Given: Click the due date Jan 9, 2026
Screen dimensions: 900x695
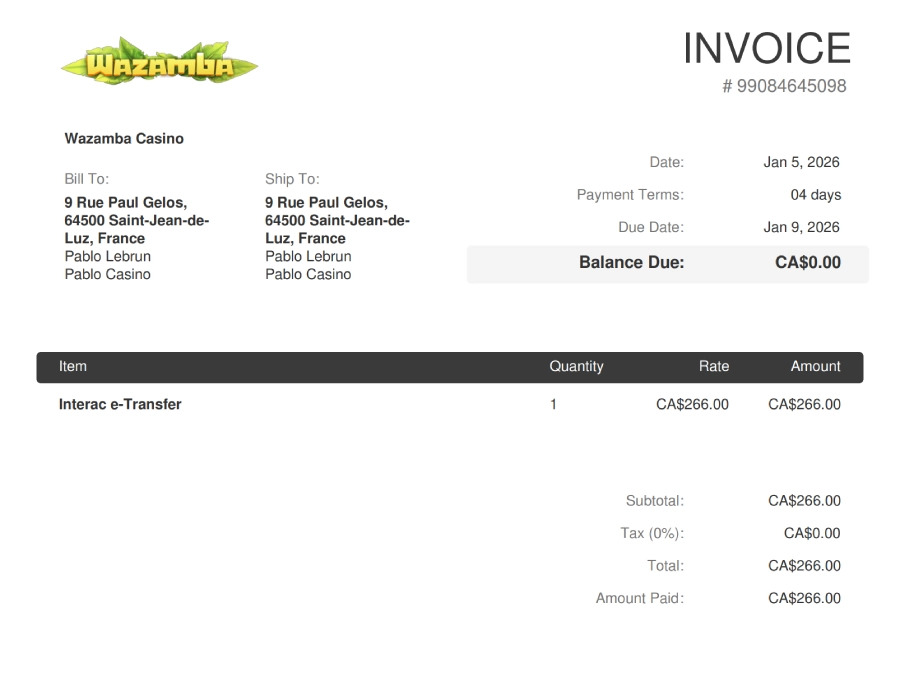Looking at the screenshot, I should pyautogui.click(x=801, y=227).
